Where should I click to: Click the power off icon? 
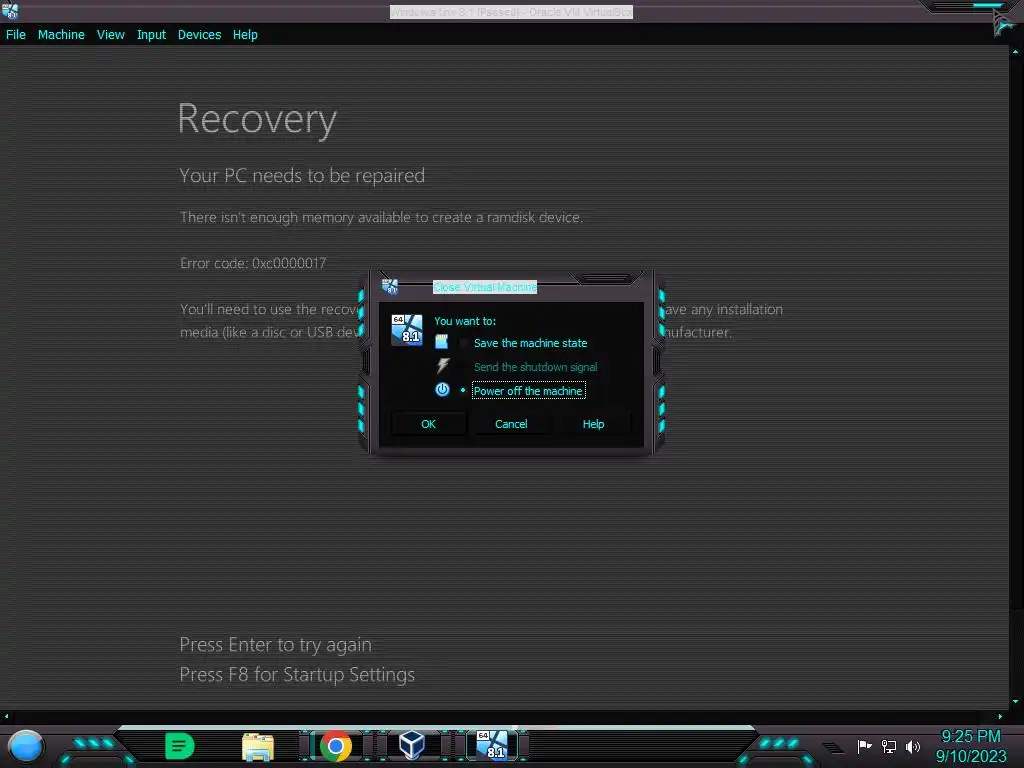[442, 390]
